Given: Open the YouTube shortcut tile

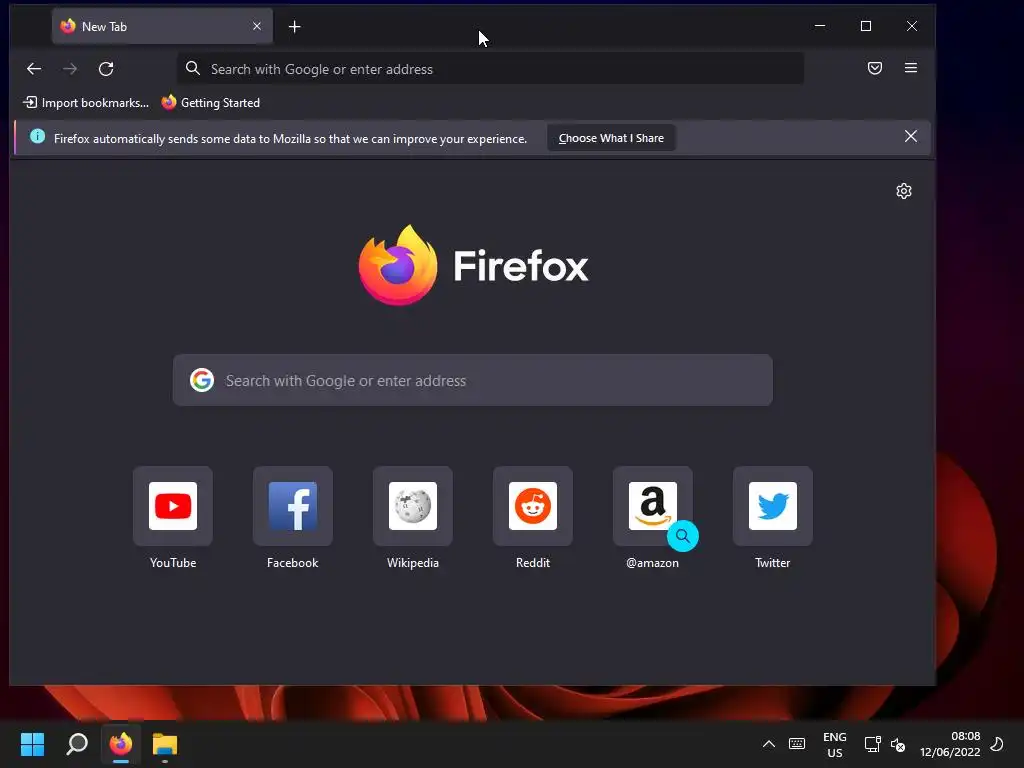Looking at the screenshot, I should (x=173, y=505).
